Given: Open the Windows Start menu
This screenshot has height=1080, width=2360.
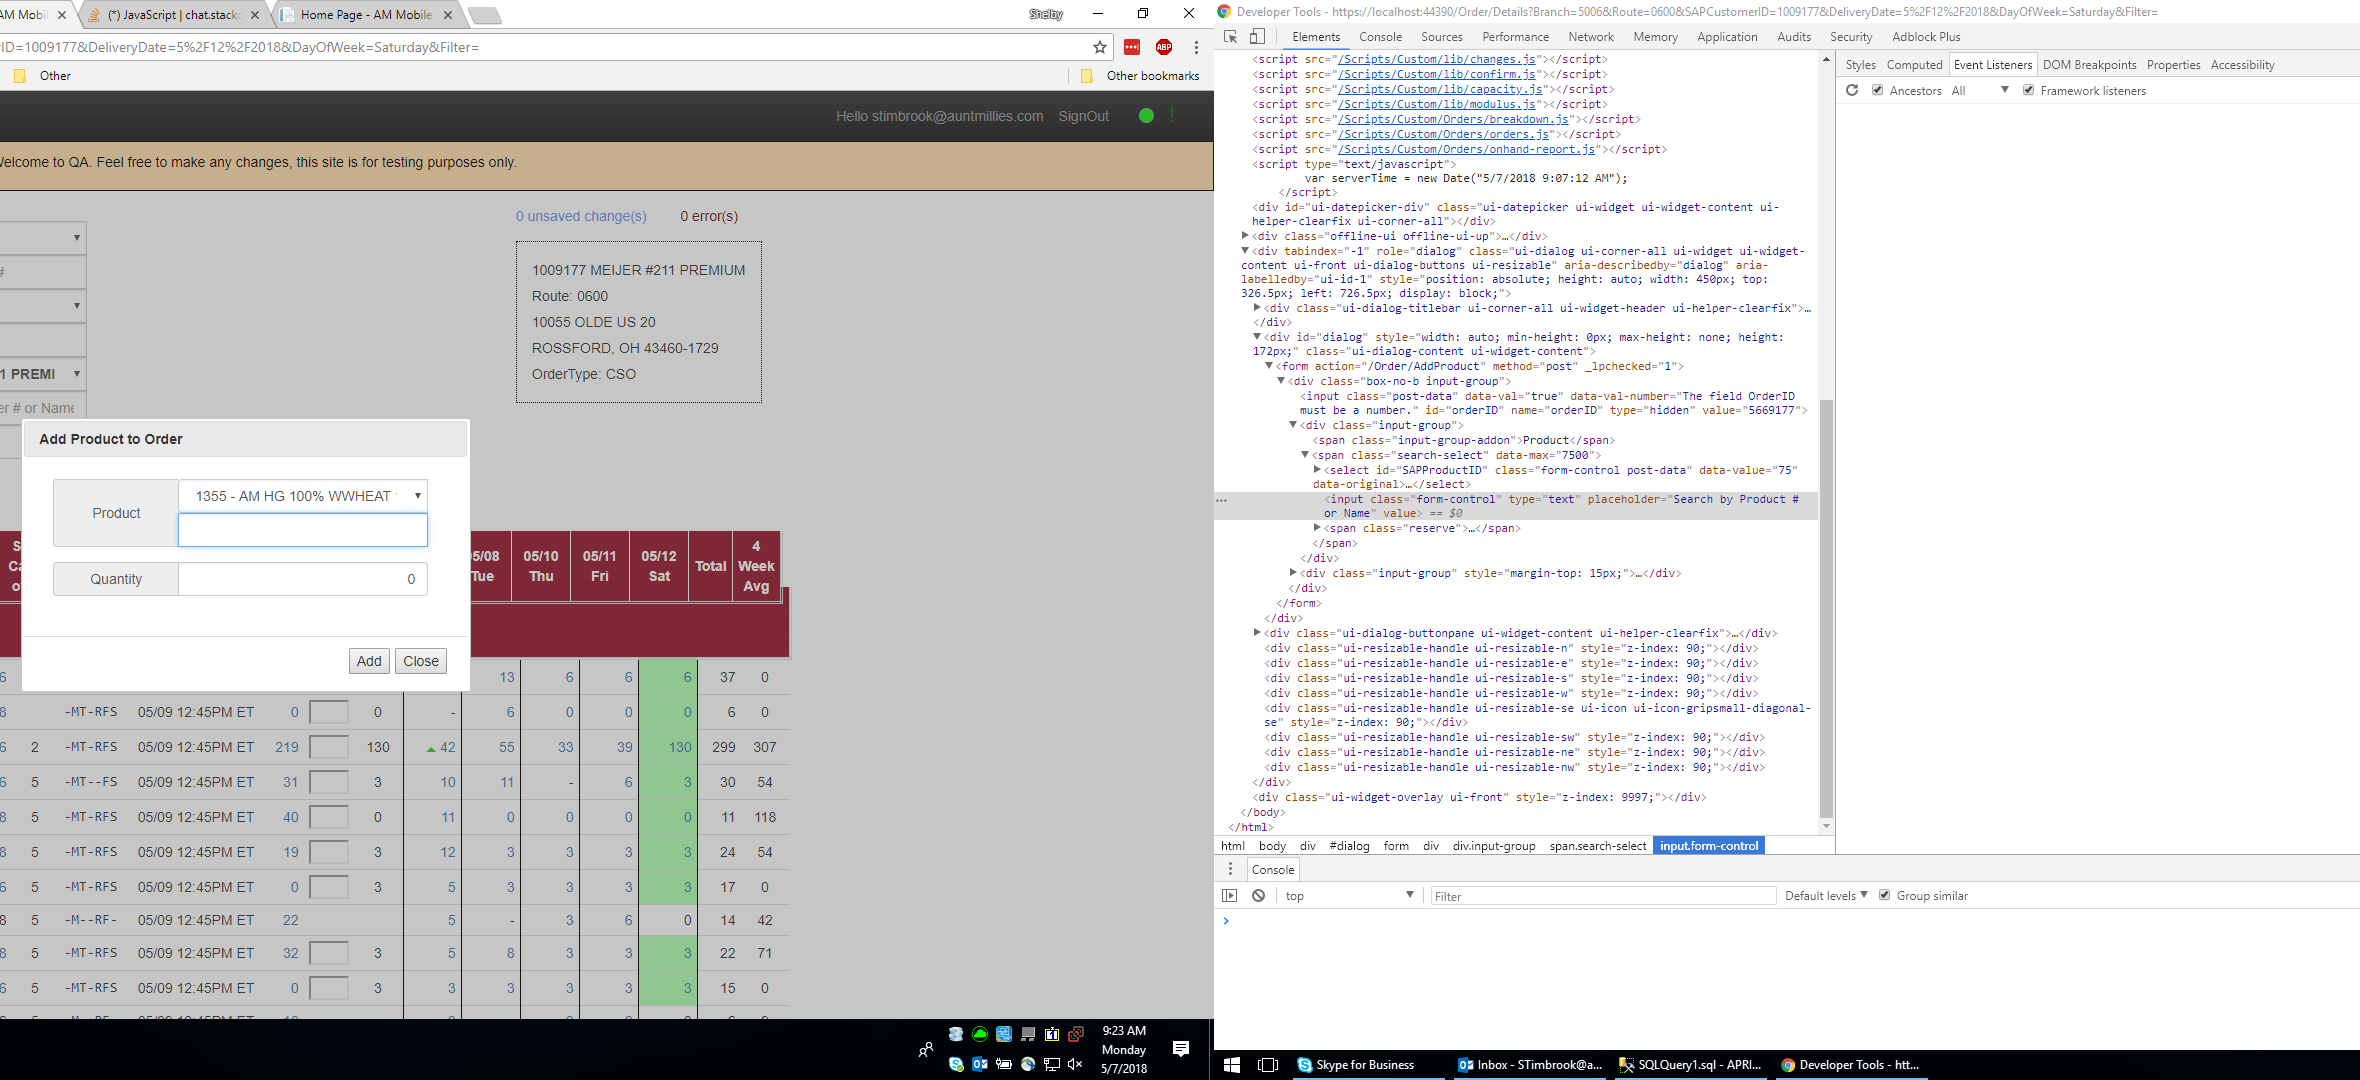Looking at the screenshot, I should click(x=1232, y=1065).
